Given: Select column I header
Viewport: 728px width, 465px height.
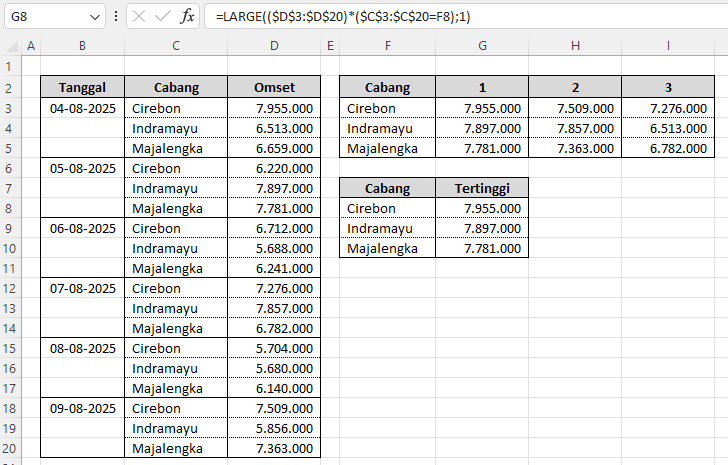Looking at the screenshot, I should pyautogui.click(x=668, y=45).
